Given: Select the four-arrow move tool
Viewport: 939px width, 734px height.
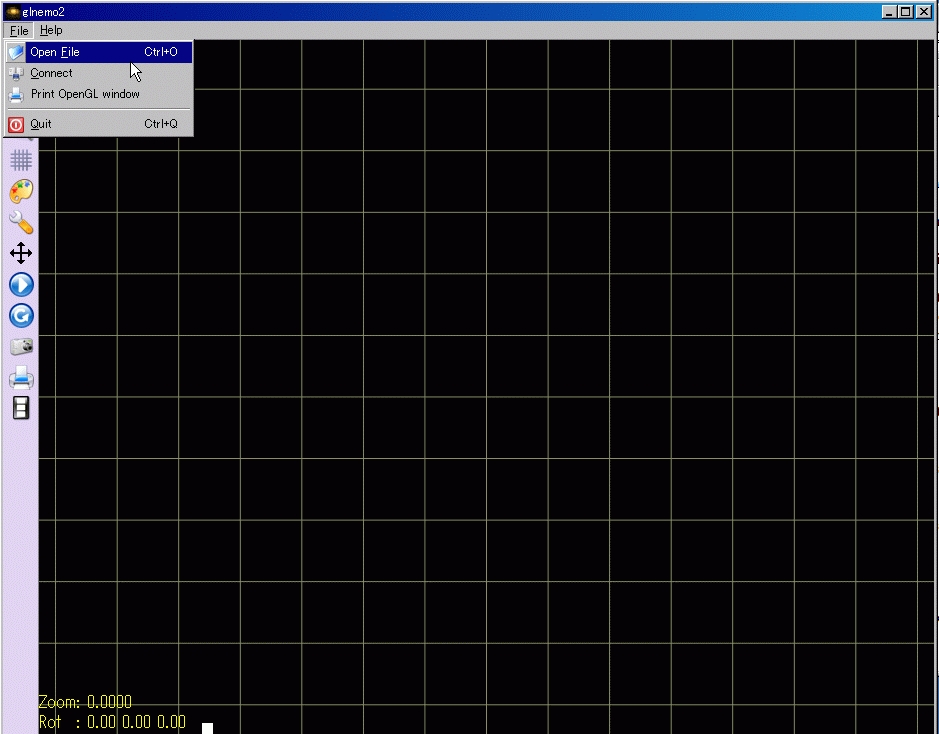Looking at the screenshot, I should pos(21,253).
